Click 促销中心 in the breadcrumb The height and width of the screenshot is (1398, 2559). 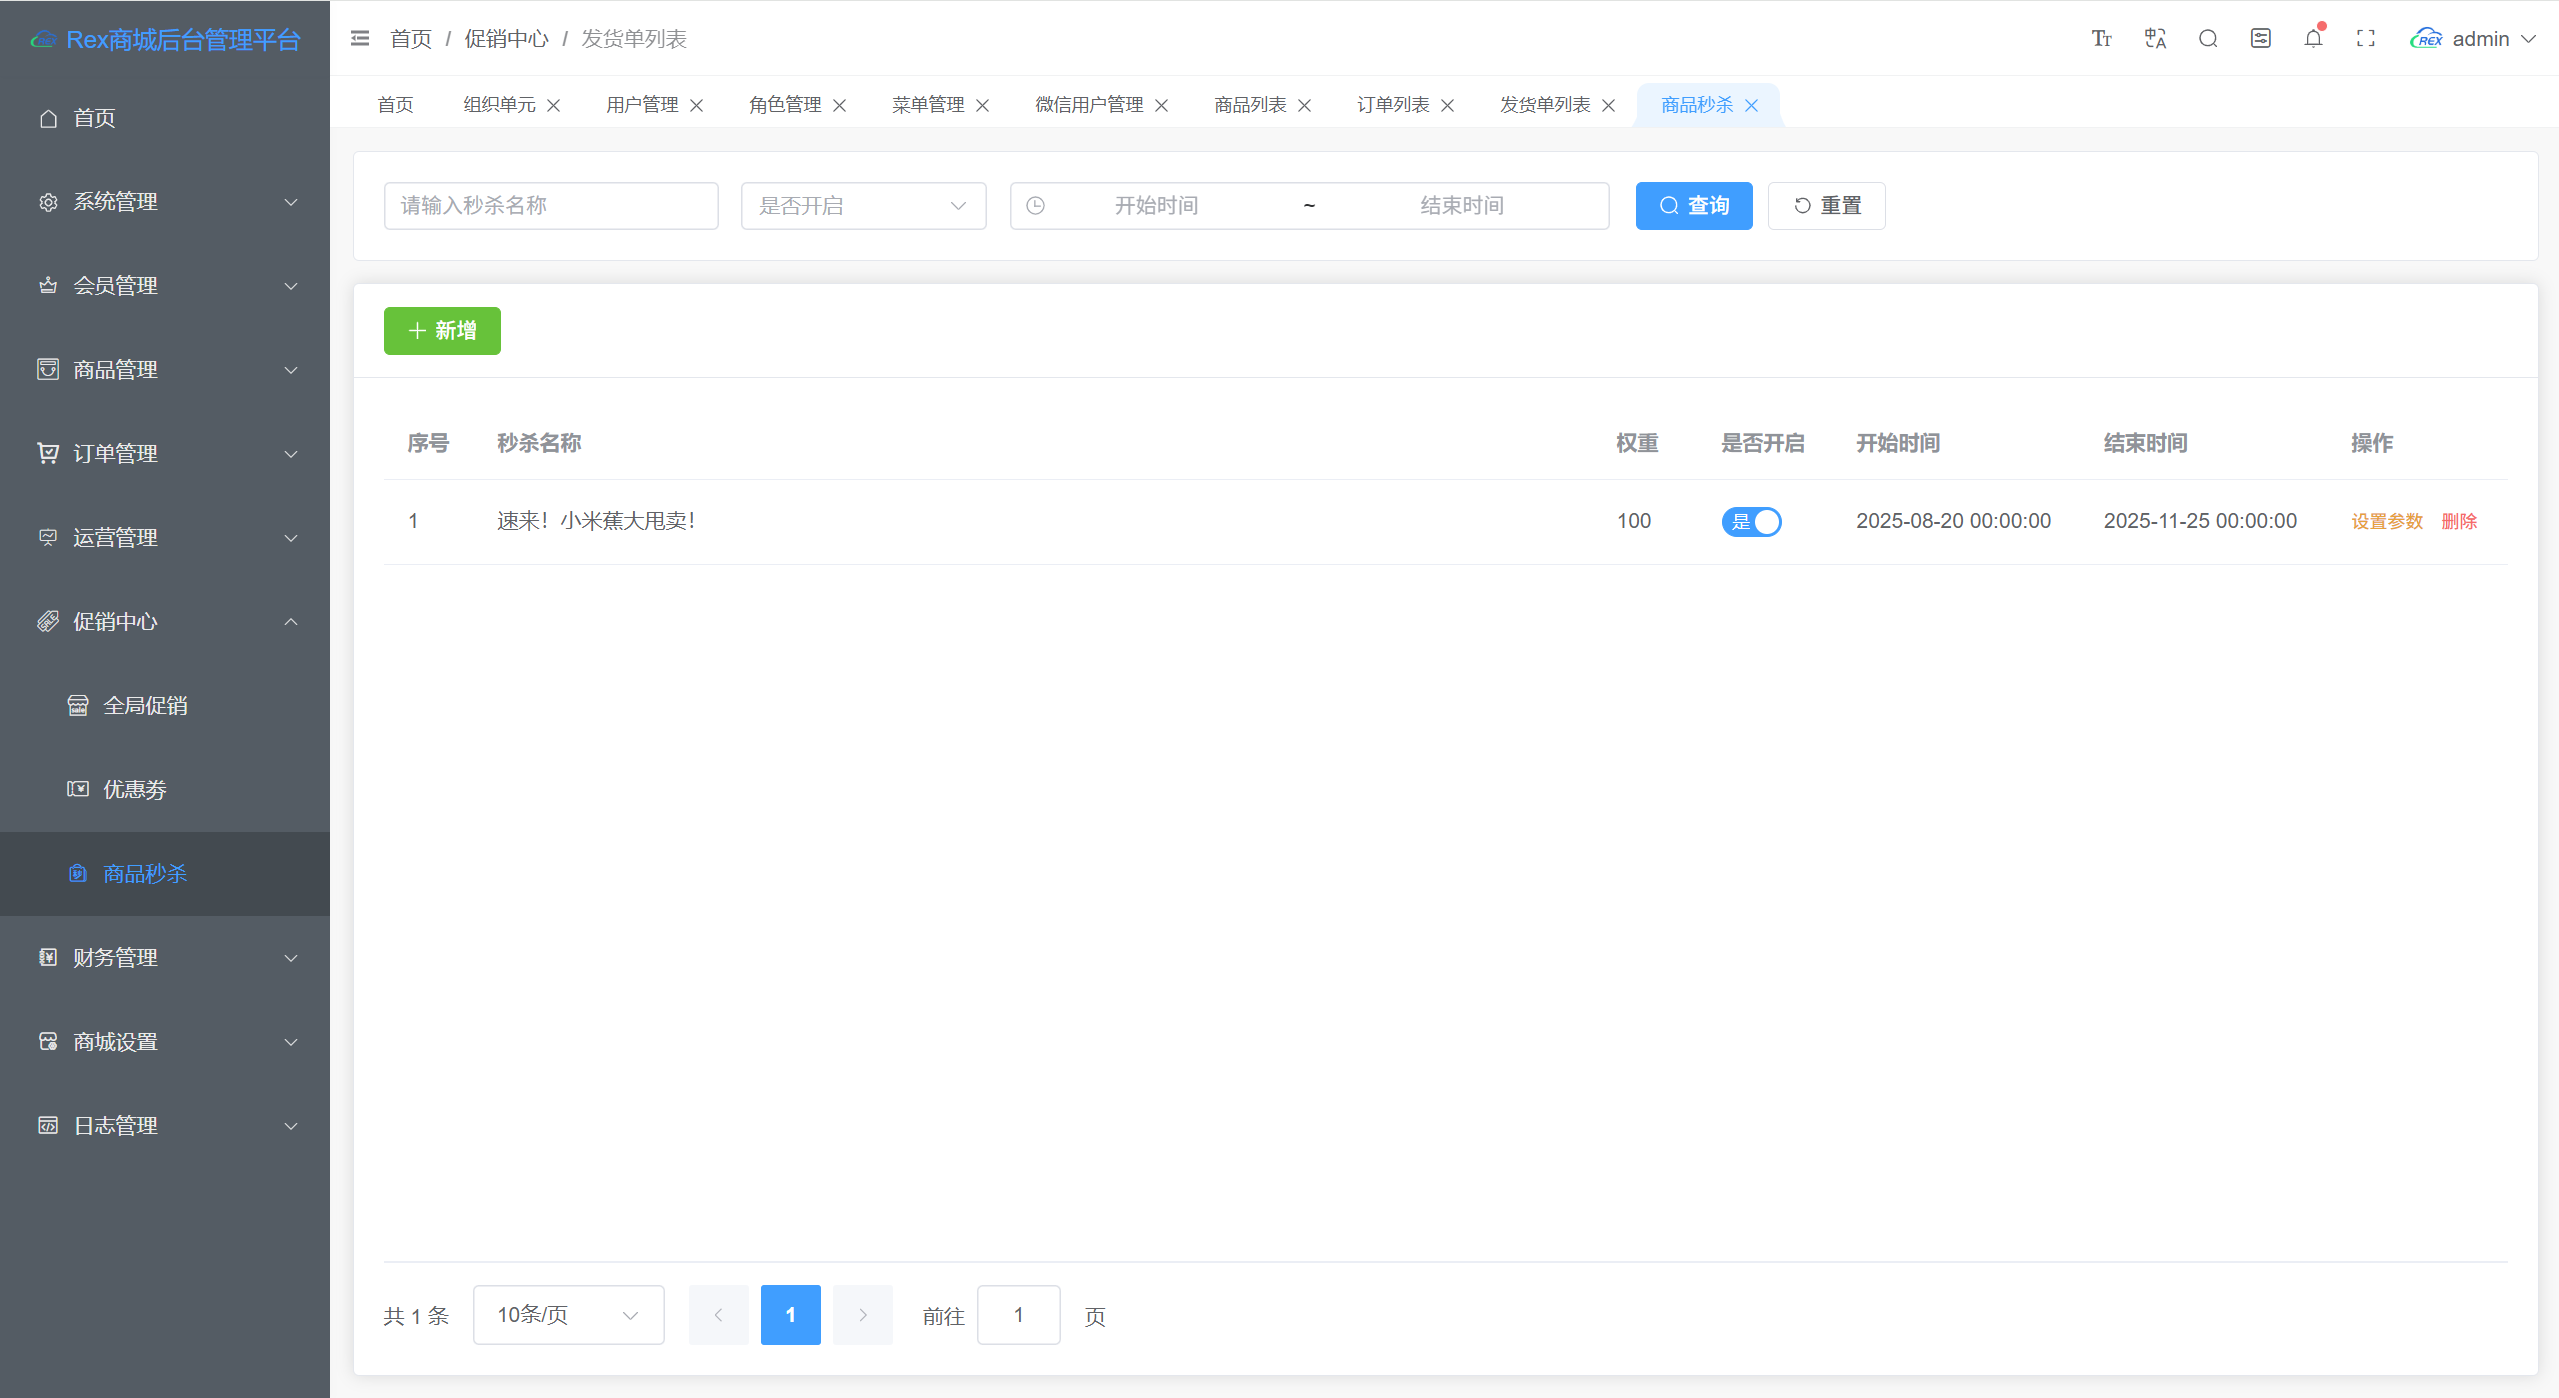pyautogui.click(x=506, y=38)
